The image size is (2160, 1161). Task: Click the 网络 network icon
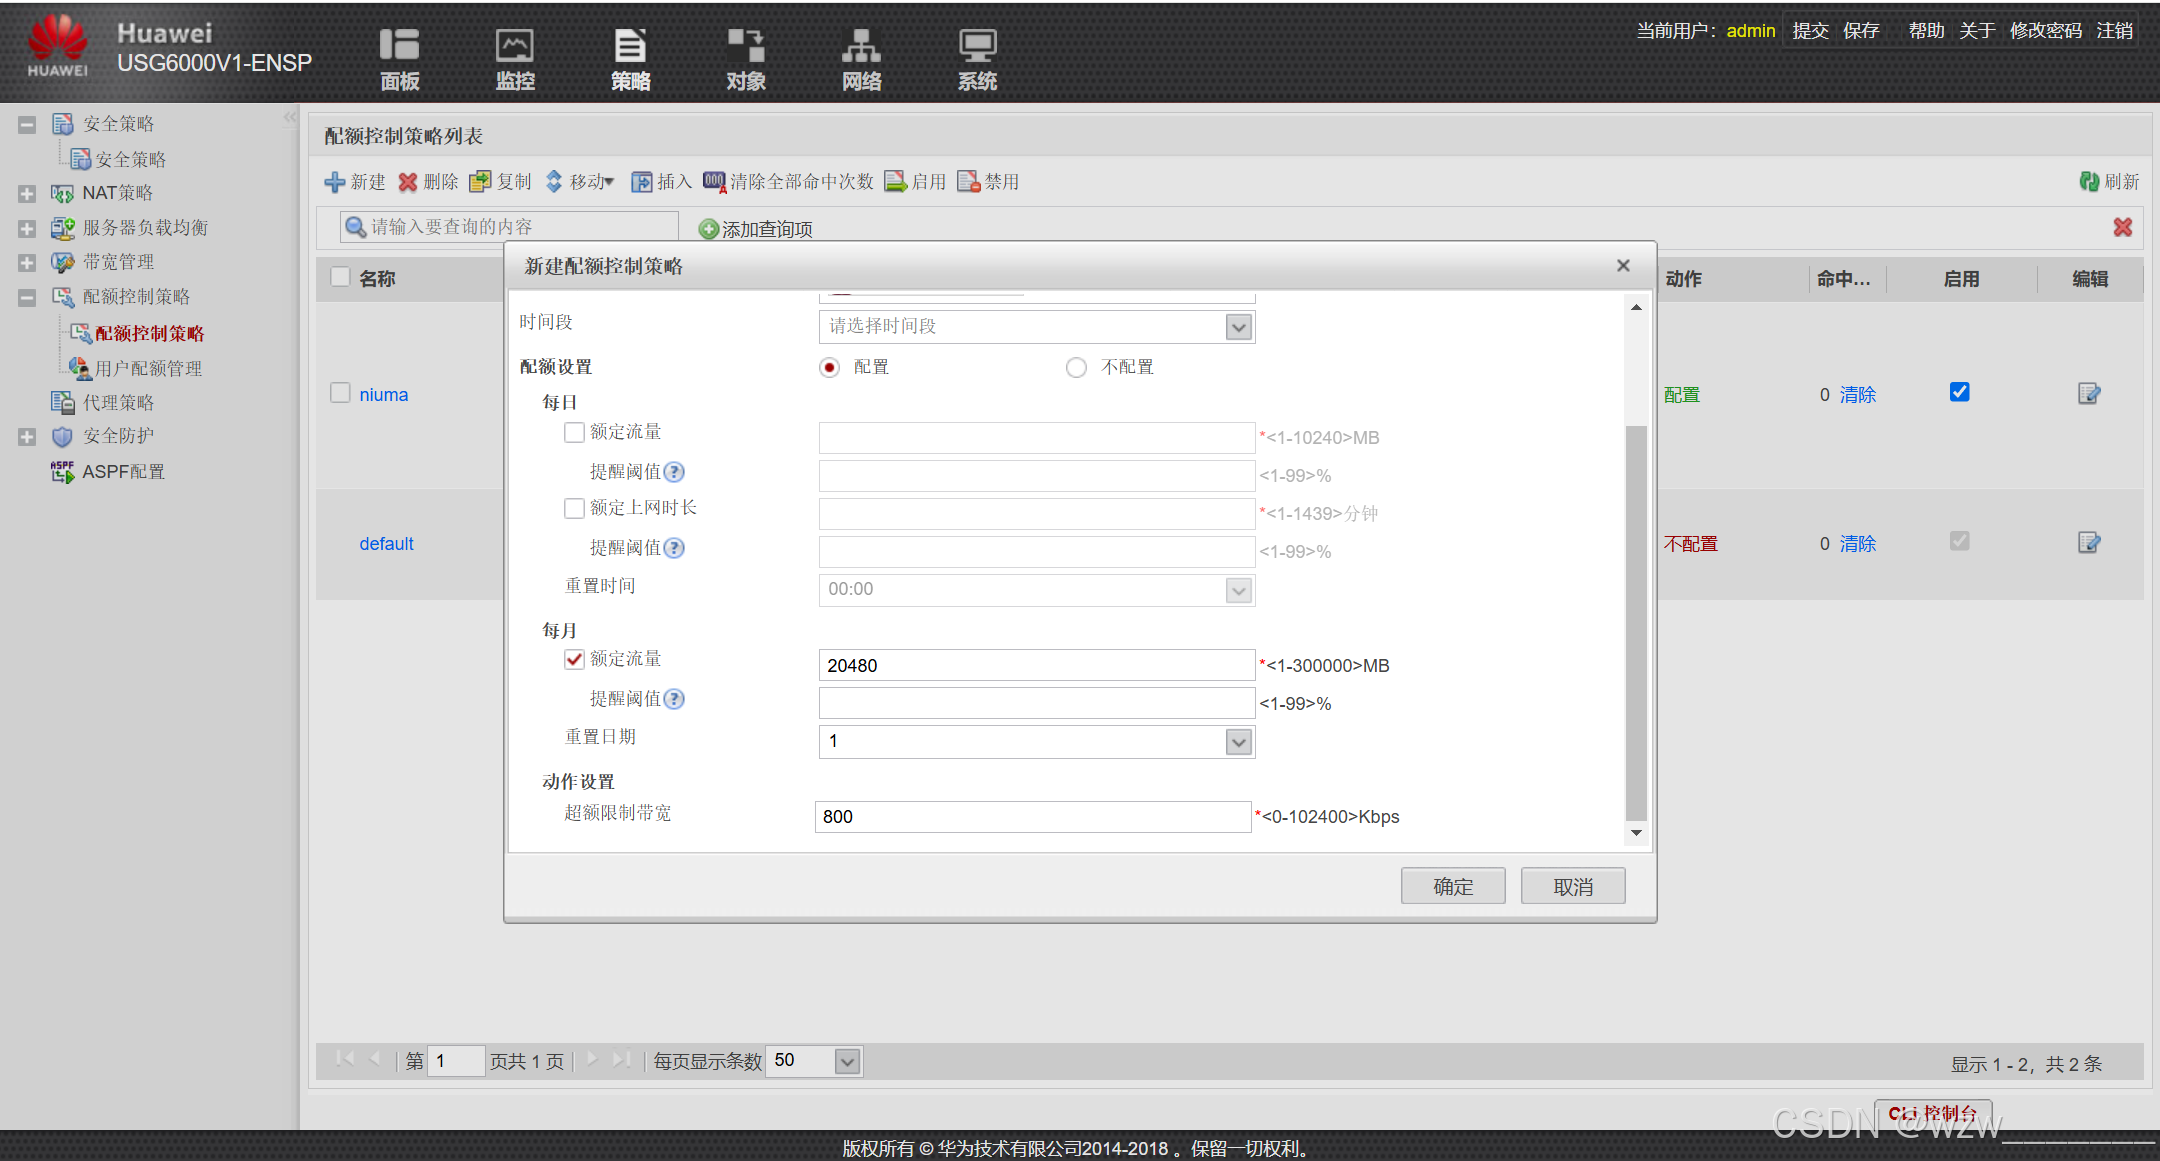(861, 46)
